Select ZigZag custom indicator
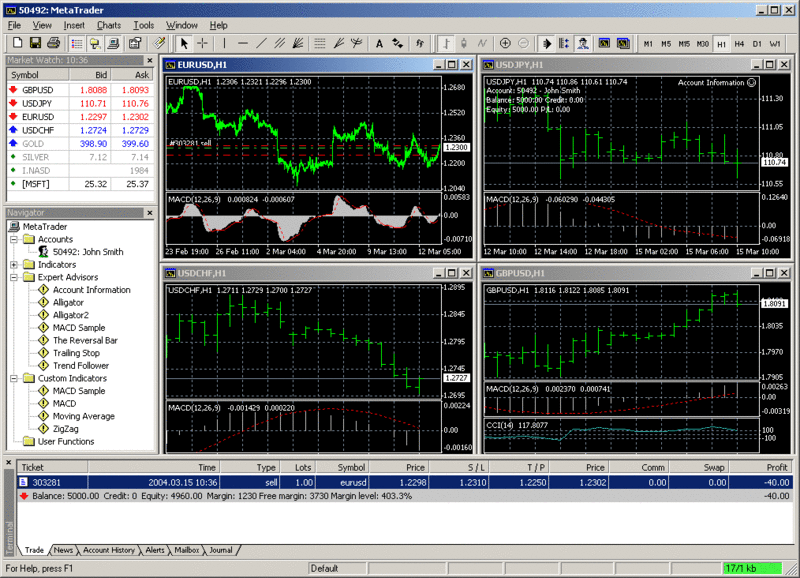The image size is (800, 578). coord(65,429)
